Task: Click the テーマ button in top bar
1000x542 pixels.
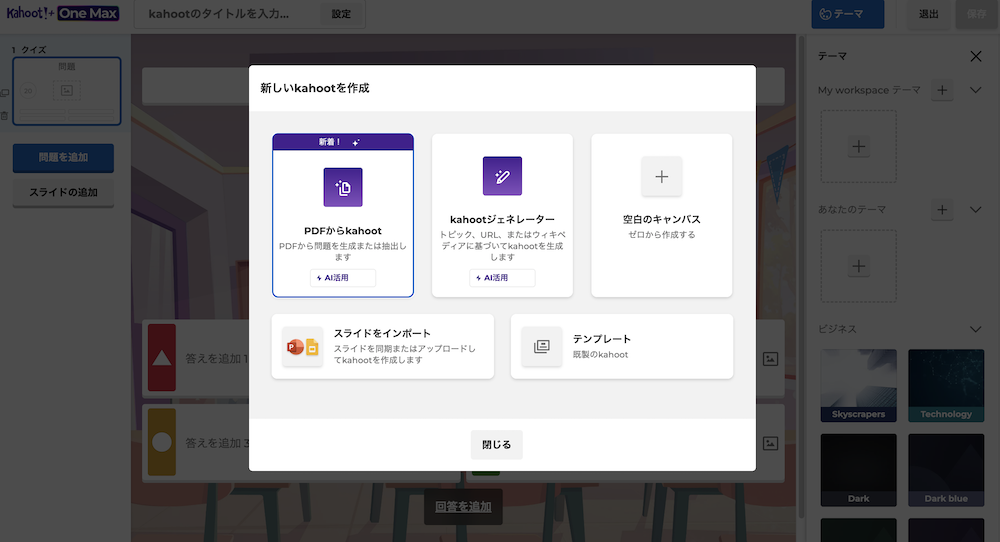Action: (x=848, y=14)
